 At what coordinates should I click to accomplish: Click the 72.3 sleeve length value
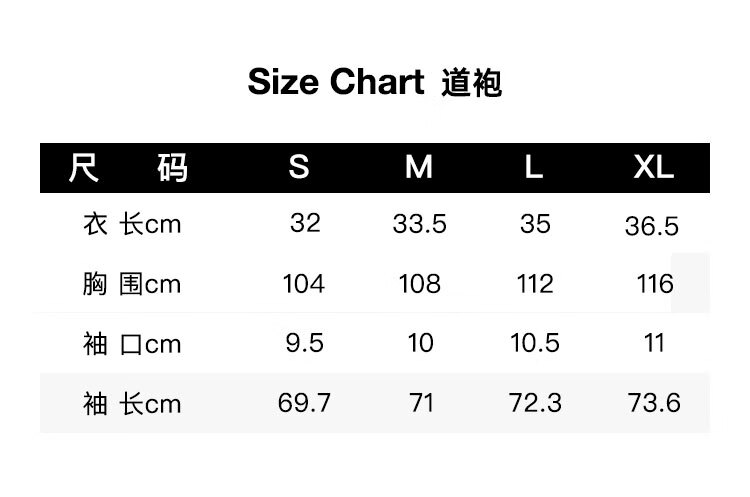point(535,403)
